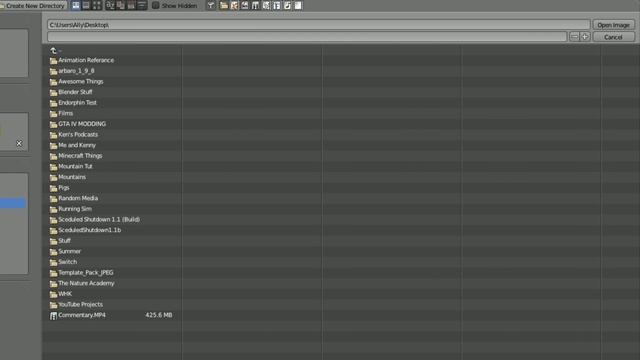640x360 pixels.
Task: Switch to detailed list display mode
Action: pyautogui.click(x=86, y=5)
